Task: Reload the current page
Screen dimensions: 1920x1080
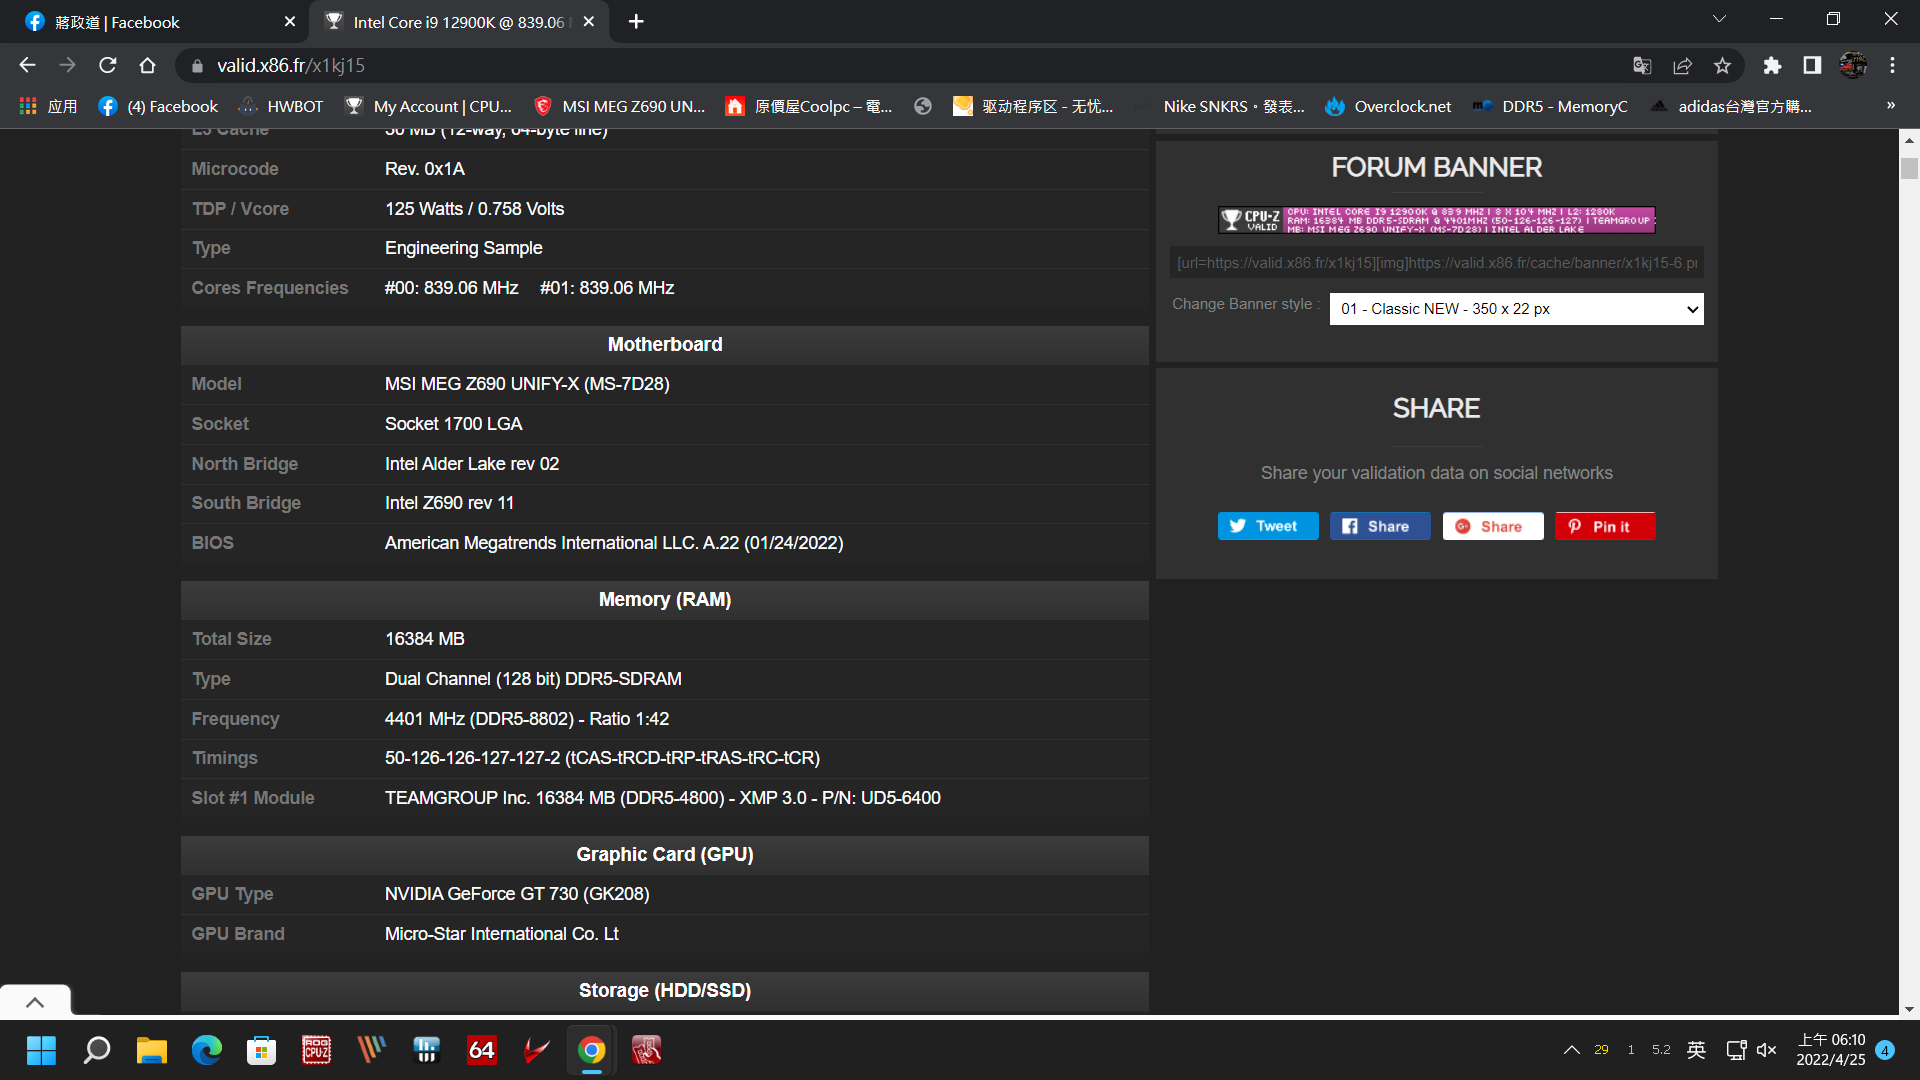Action: pos(108,65)
